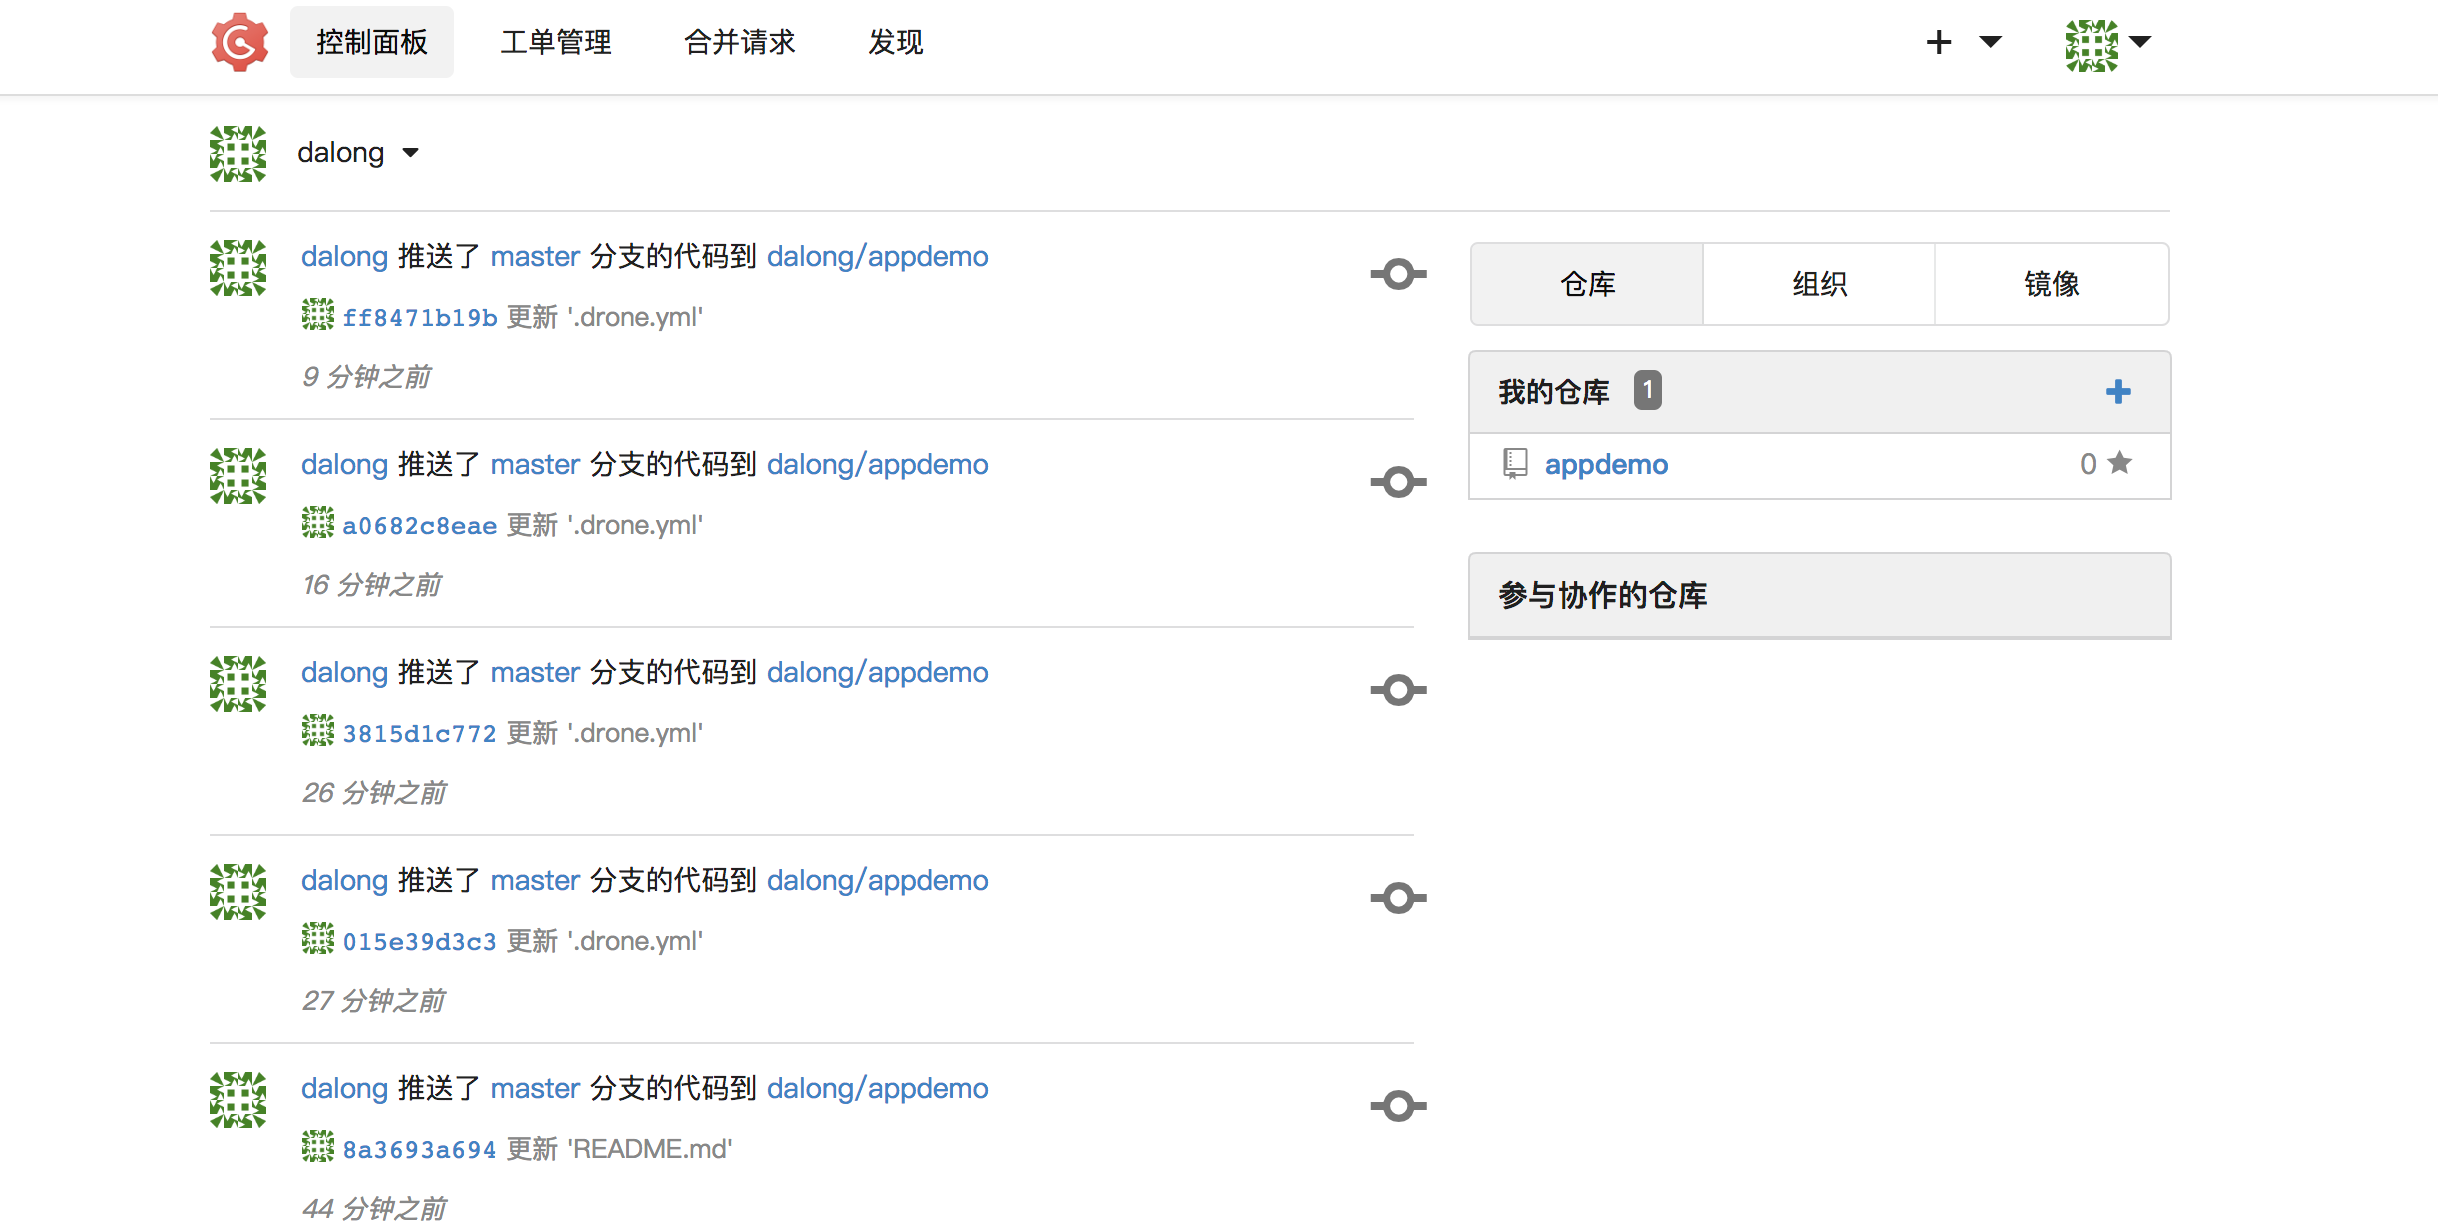The height and width of the screenshot is (1228, 2438).
Task: Click the plus create-new icon in navbar
Action: click(1938, 42)
